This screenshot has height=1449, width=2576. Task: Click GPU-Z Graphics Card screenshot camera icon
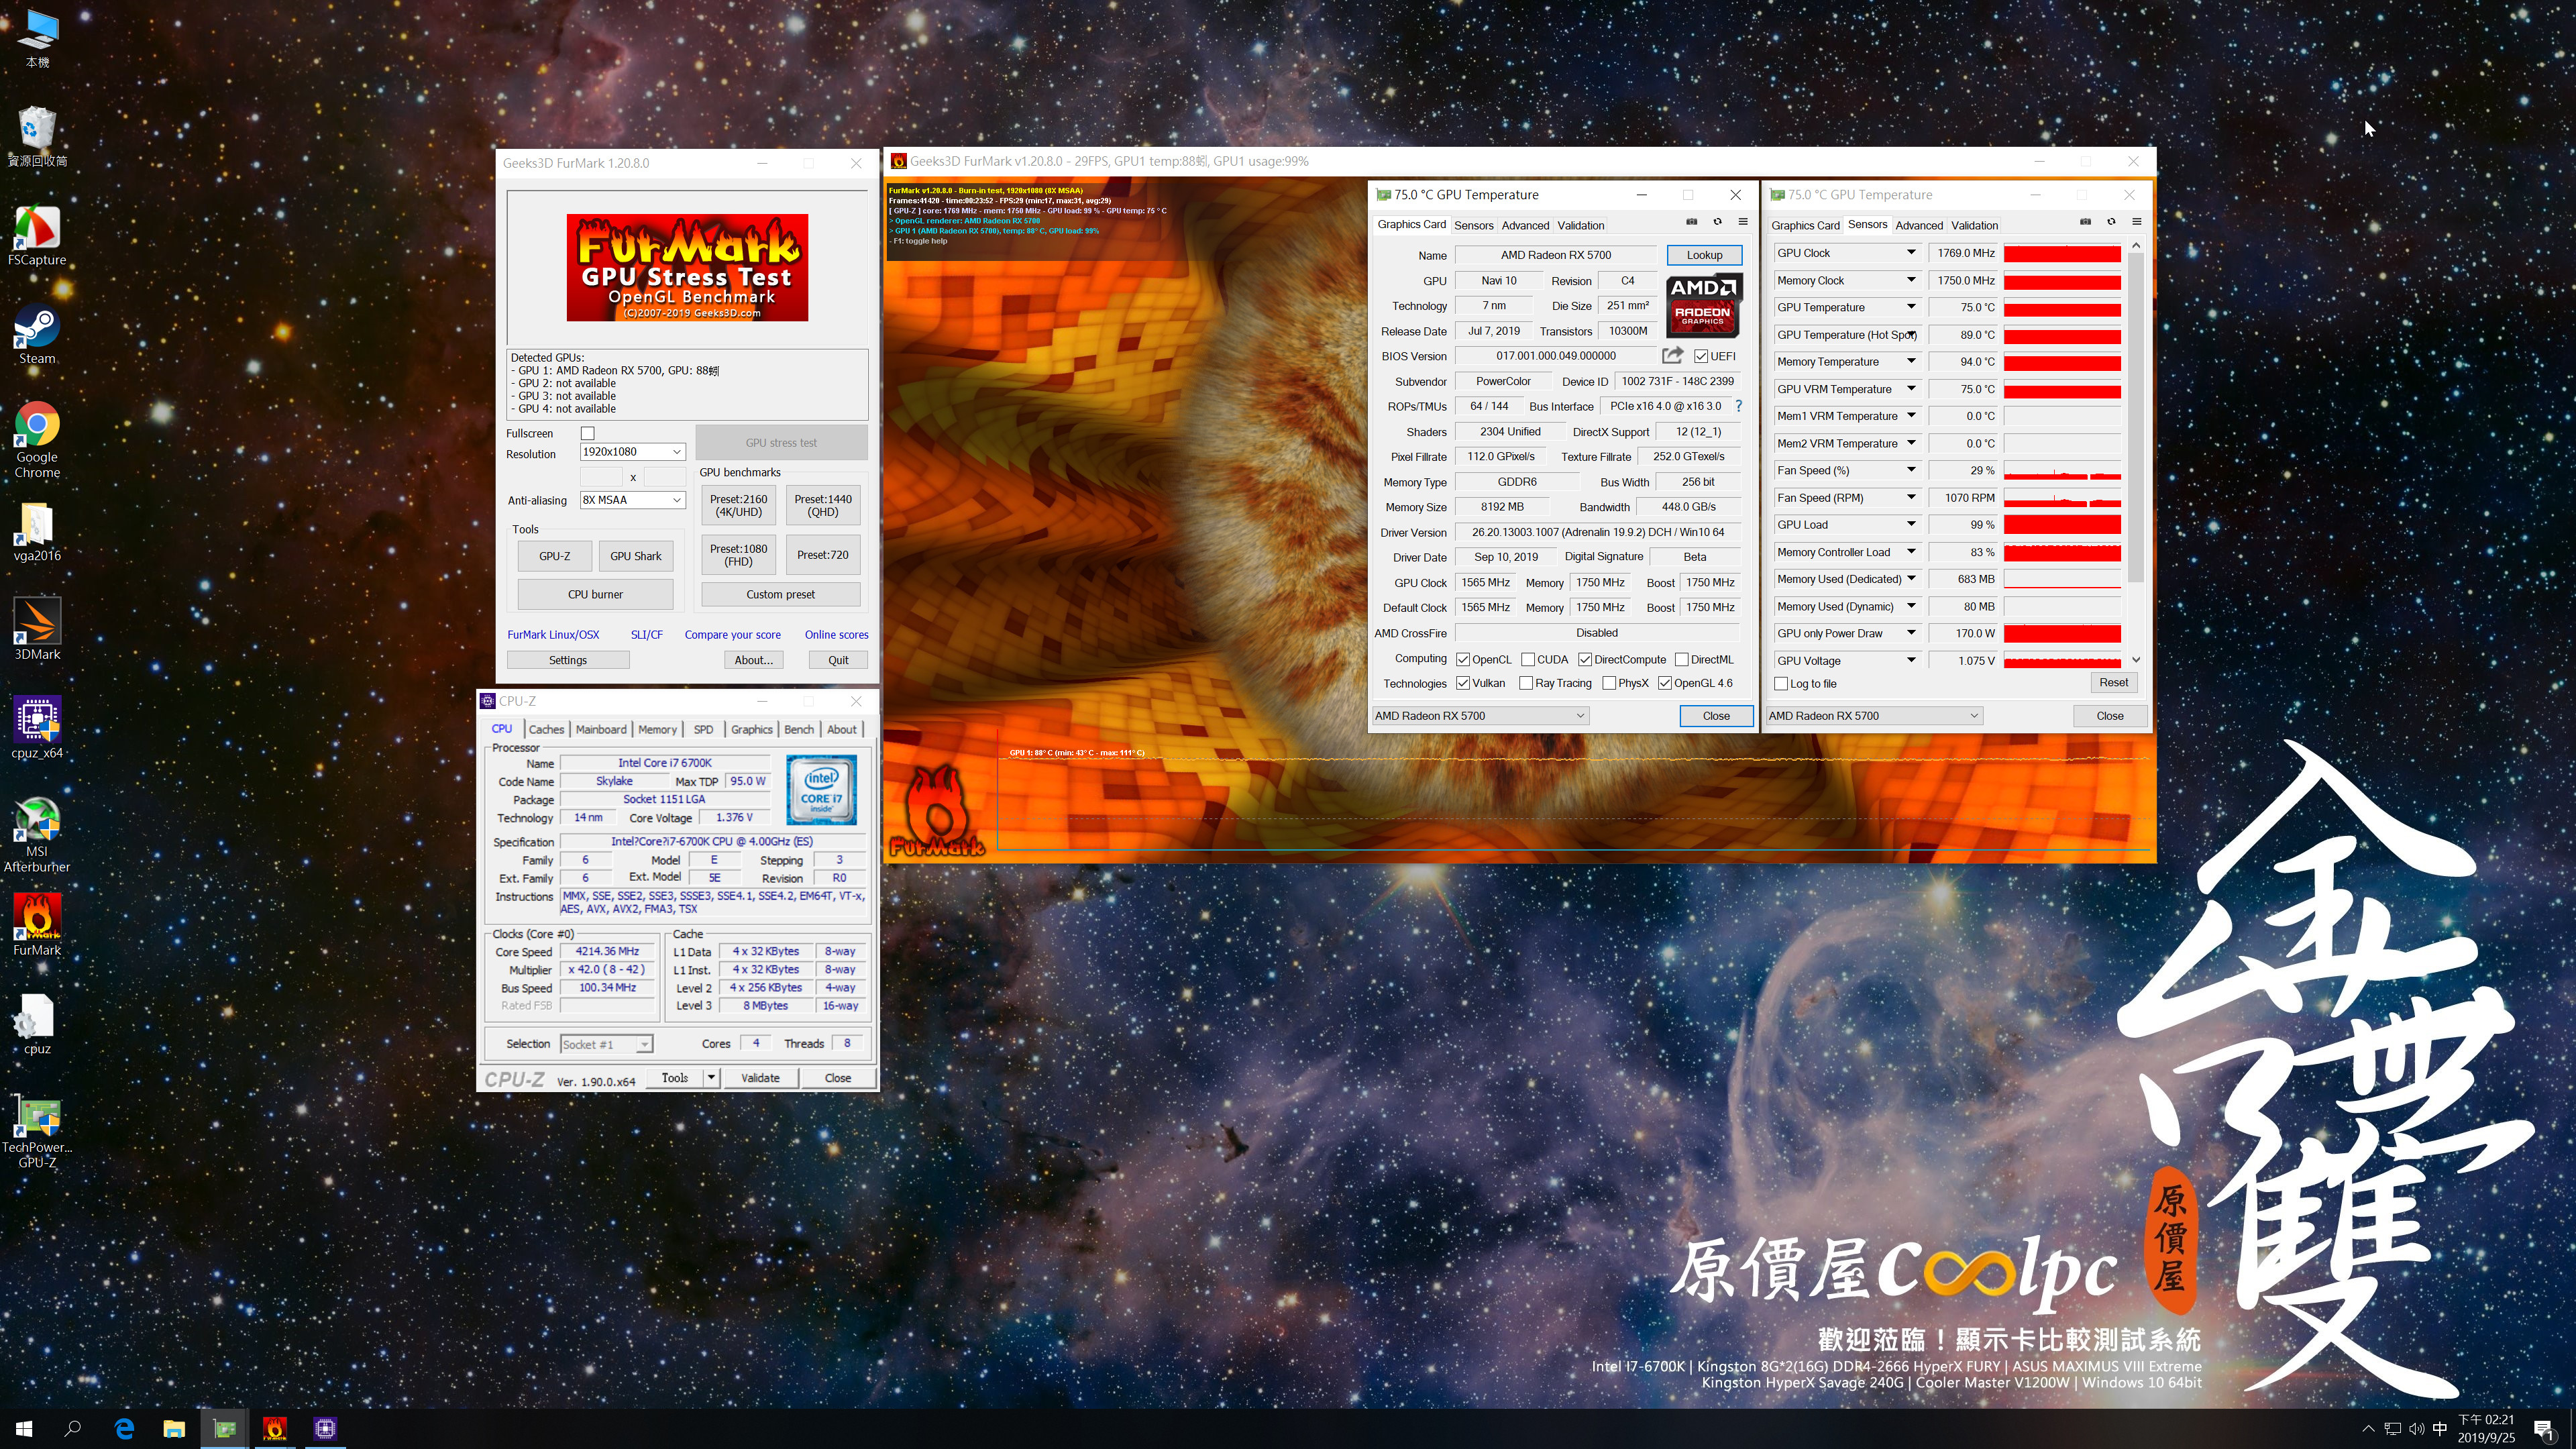click(x=1691, y=222)
